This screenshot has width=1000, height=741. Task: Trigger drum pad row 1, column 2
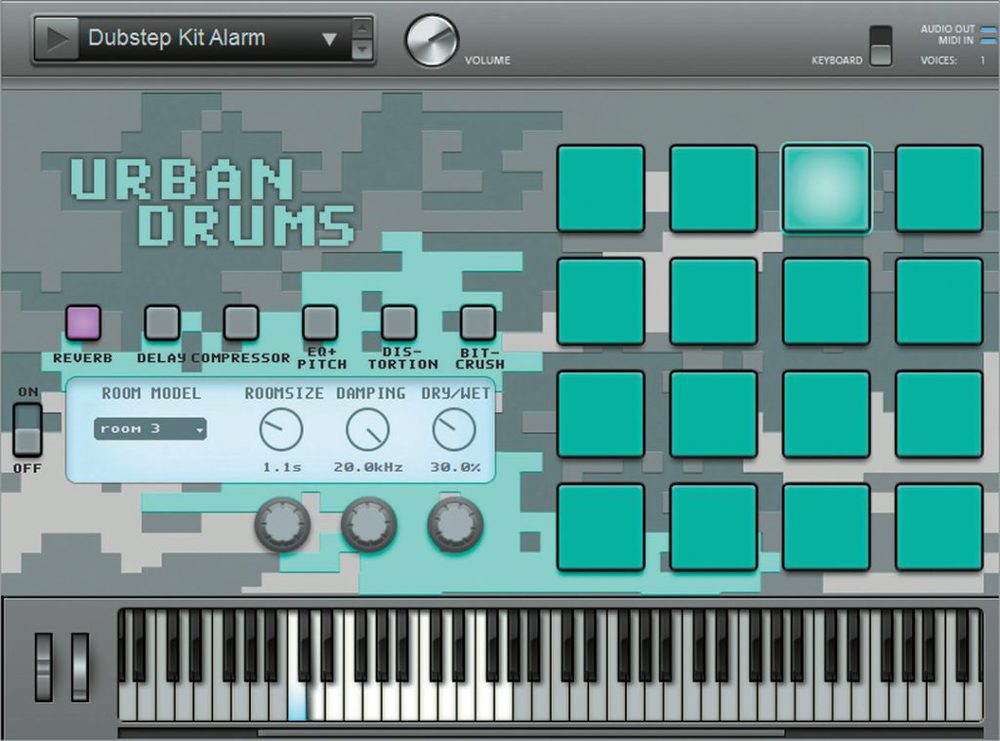click(x=714, y=189)
